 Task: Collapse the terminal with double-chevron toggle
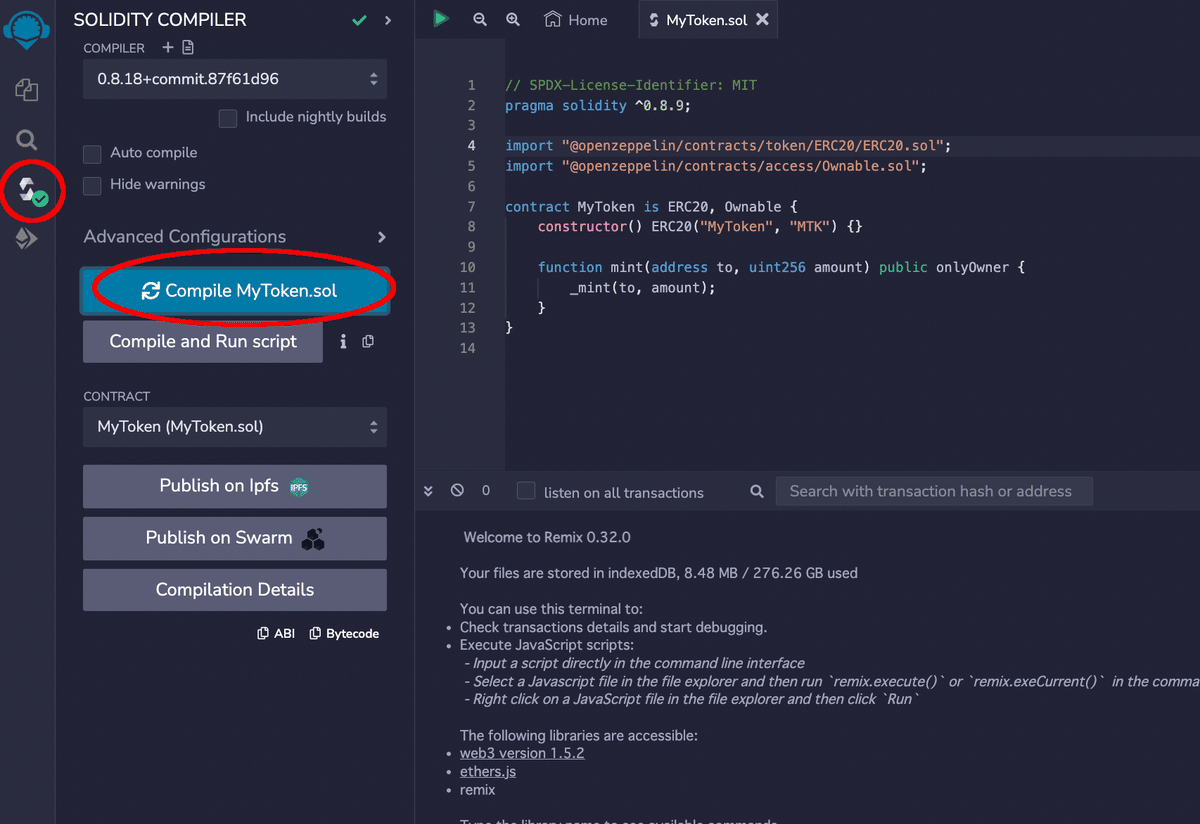tap(429, 491)
